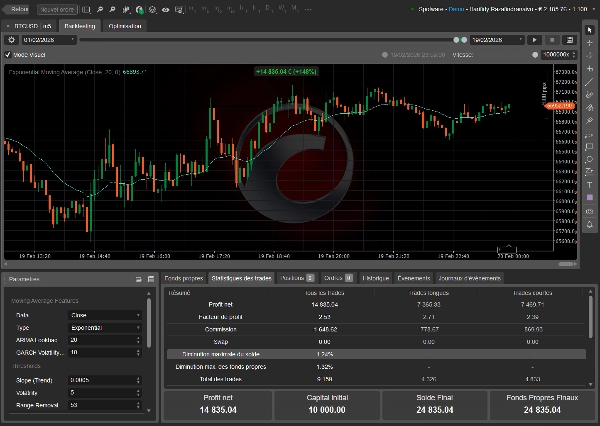This screenshot has width=600, height=426.
Task: Increase the backtest speed stepper value
Action: tap(573, 53)
